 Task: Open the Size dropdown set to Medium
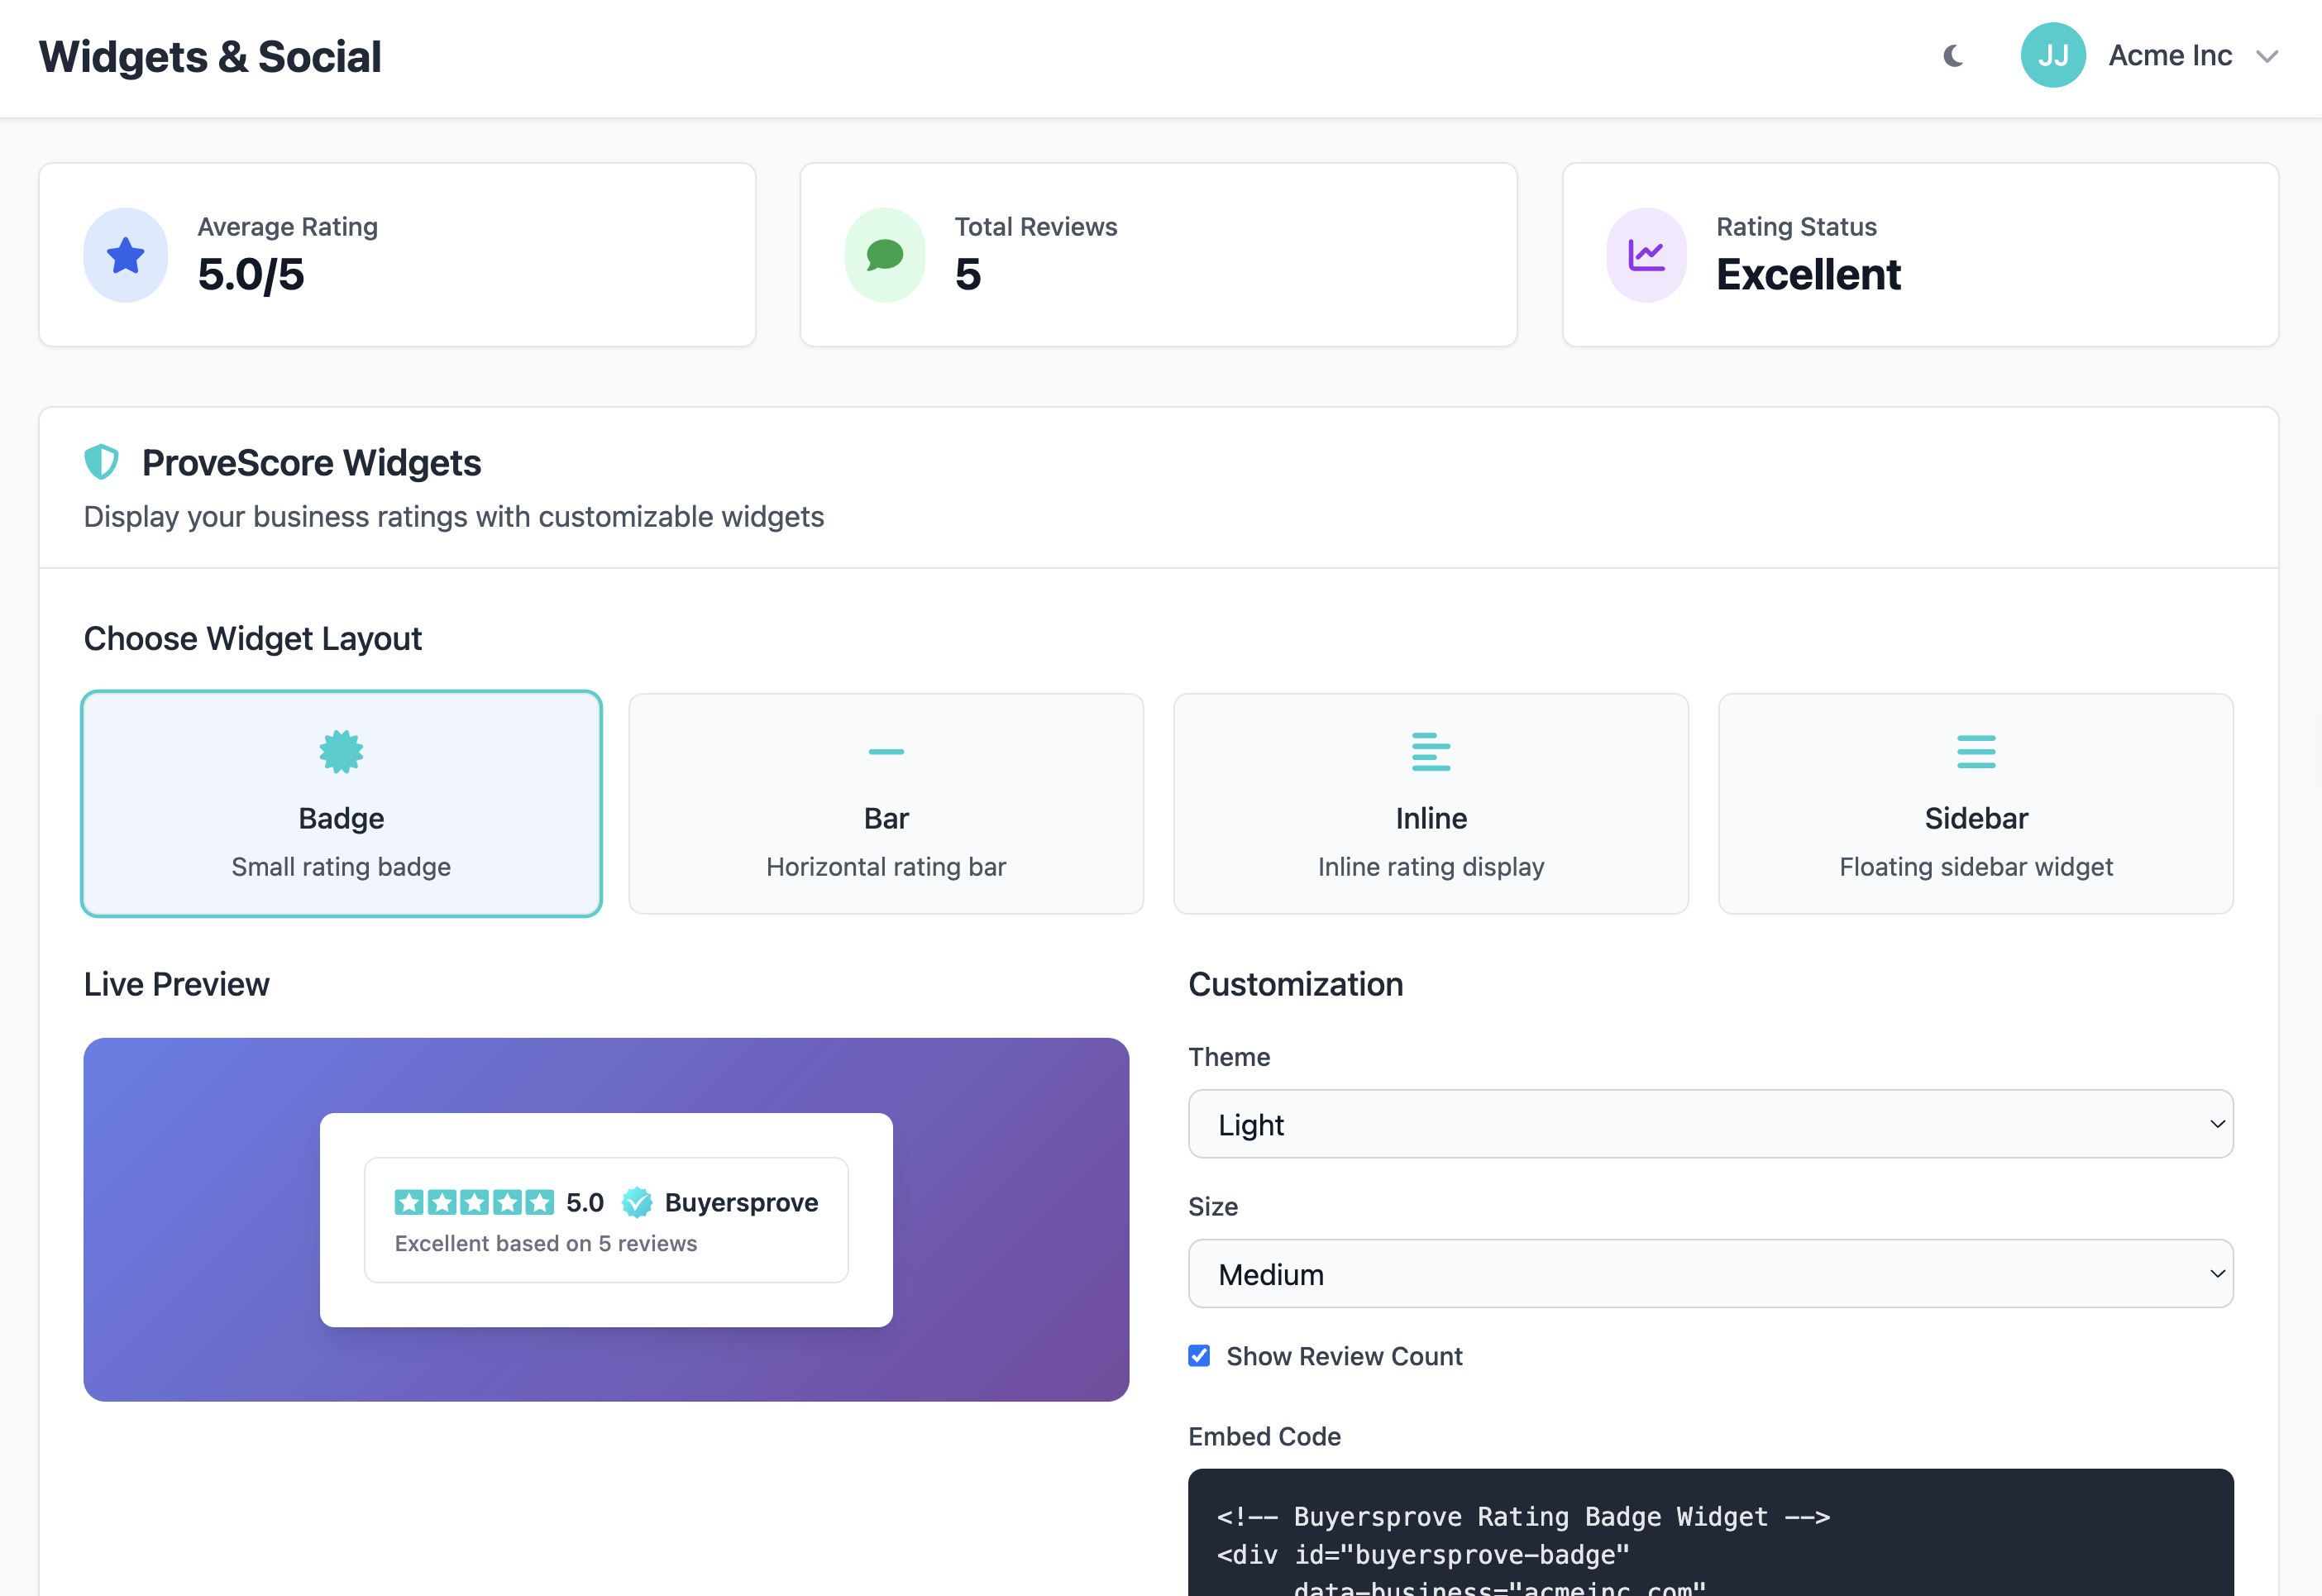point(1710,1274)
